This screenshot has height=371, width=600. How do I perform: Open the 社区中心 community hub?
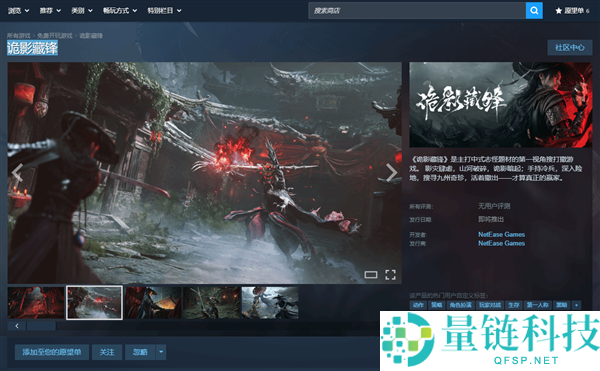[570, 47]
